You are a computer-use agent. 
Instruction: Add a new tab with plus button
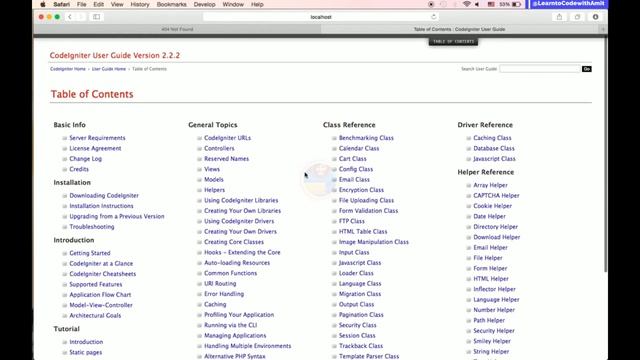click(x=603, y=29)
